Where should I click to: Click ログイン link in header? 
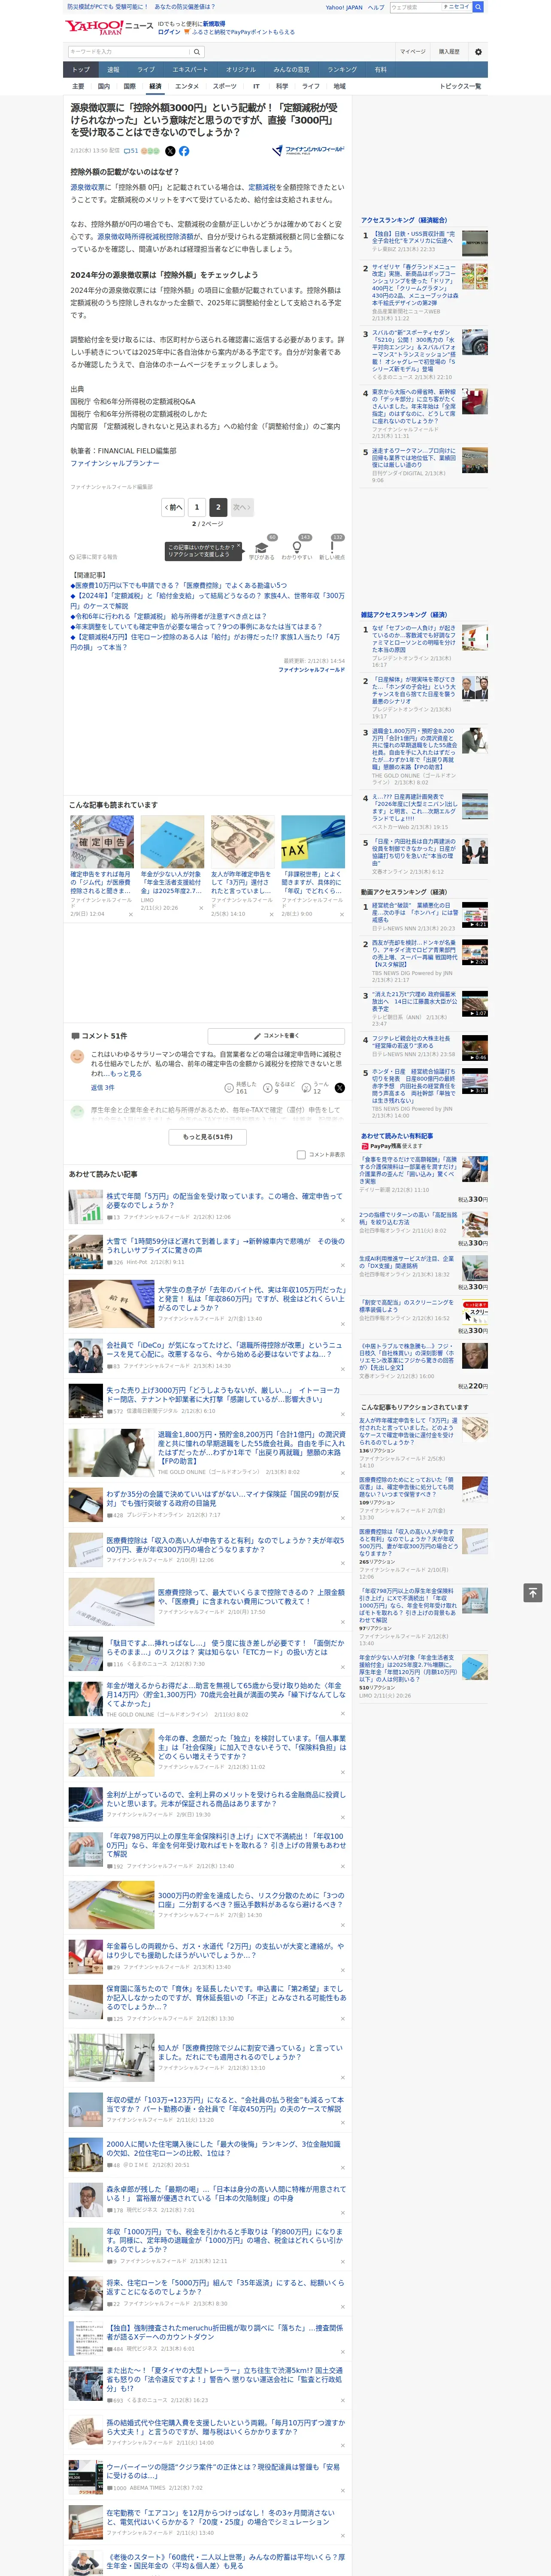point(169,32)
